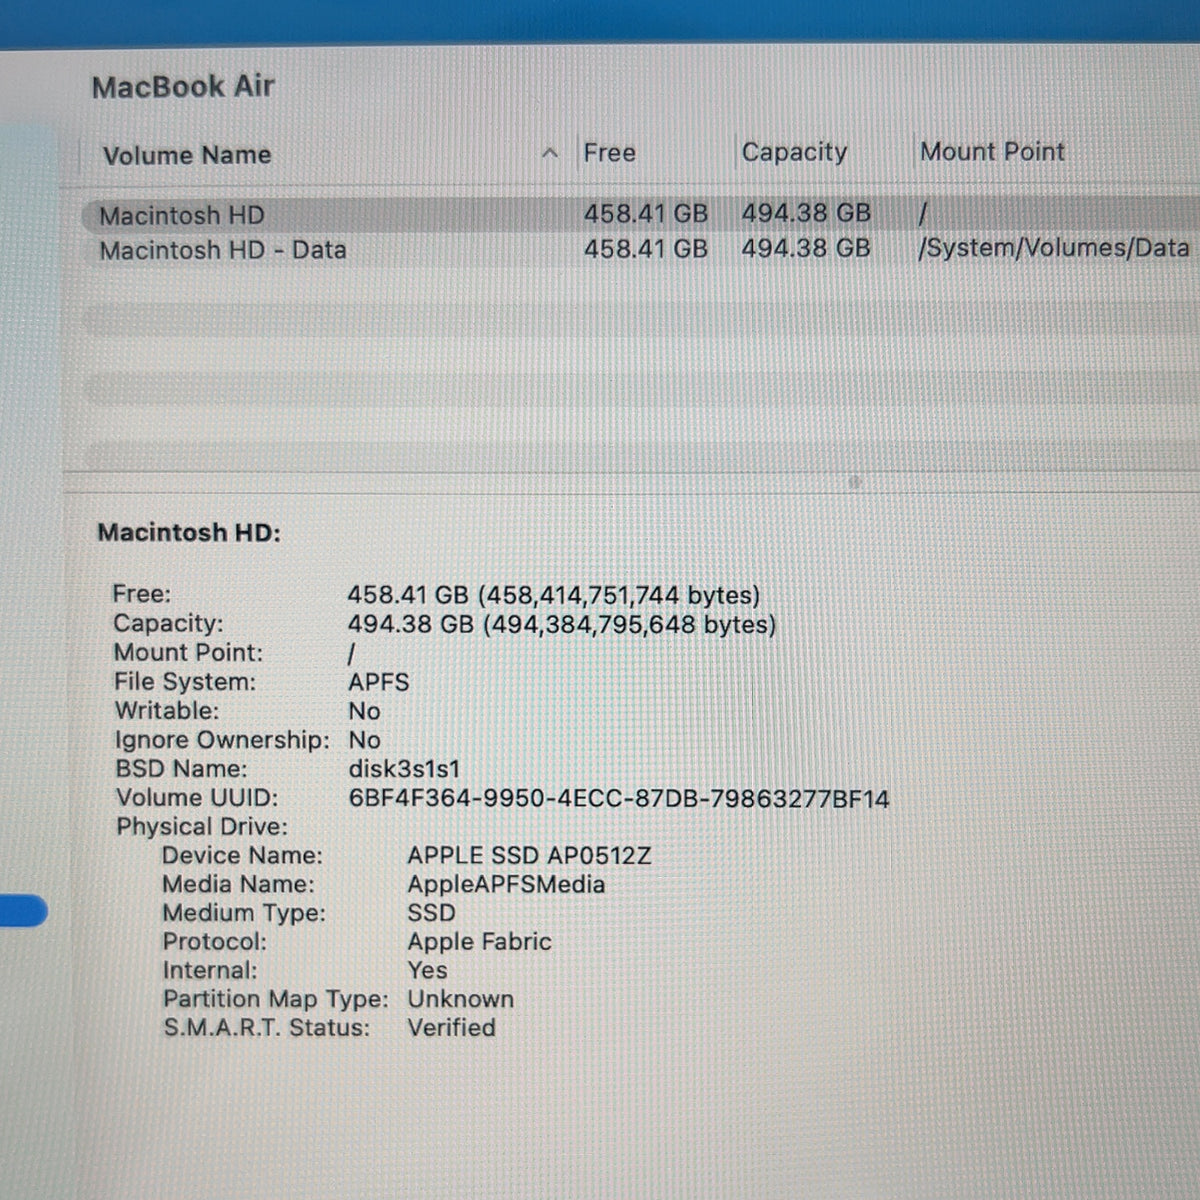Image resolution: width=1200 pixels, height=1200 pixels.
Task: Click the Physical Drive: label
Action: (202, 827)
